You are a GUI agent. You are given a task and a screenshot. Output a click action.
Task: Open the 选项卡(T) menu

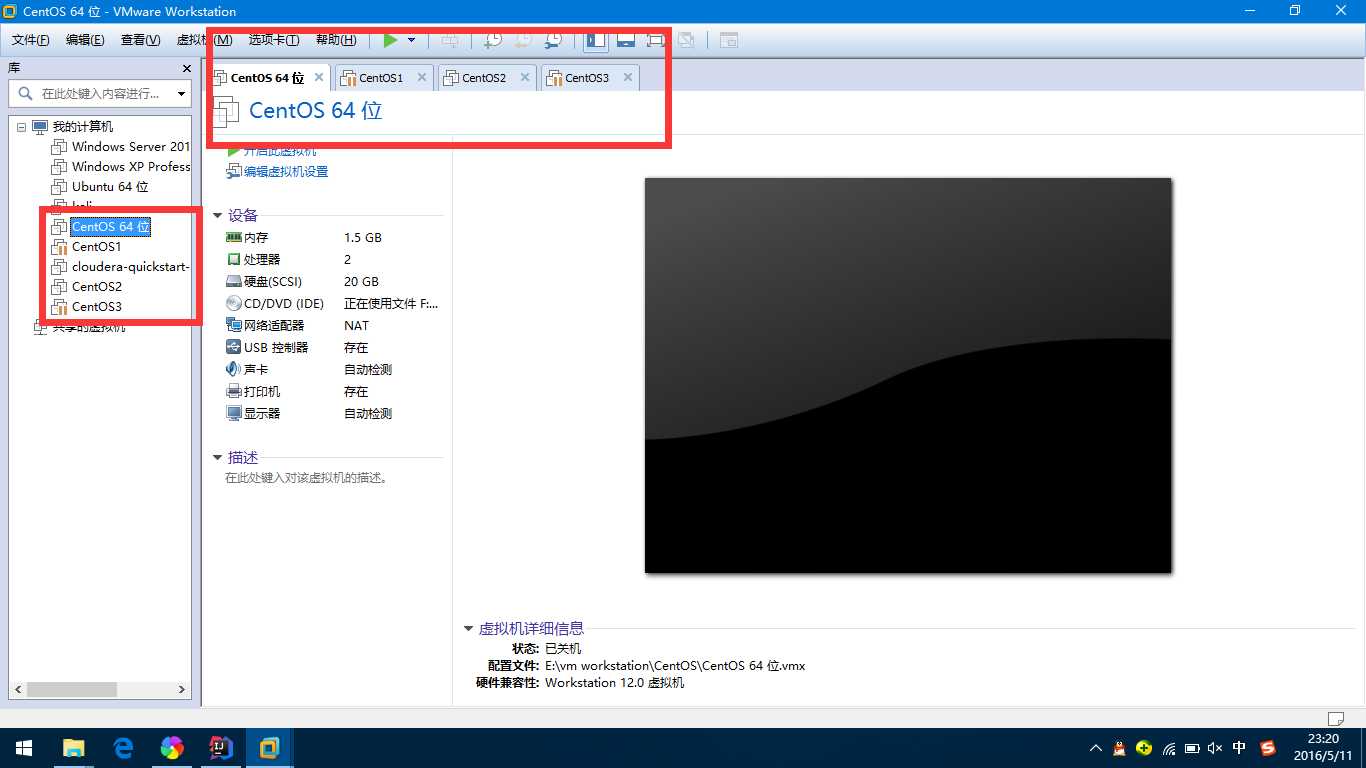pos(274,40)
